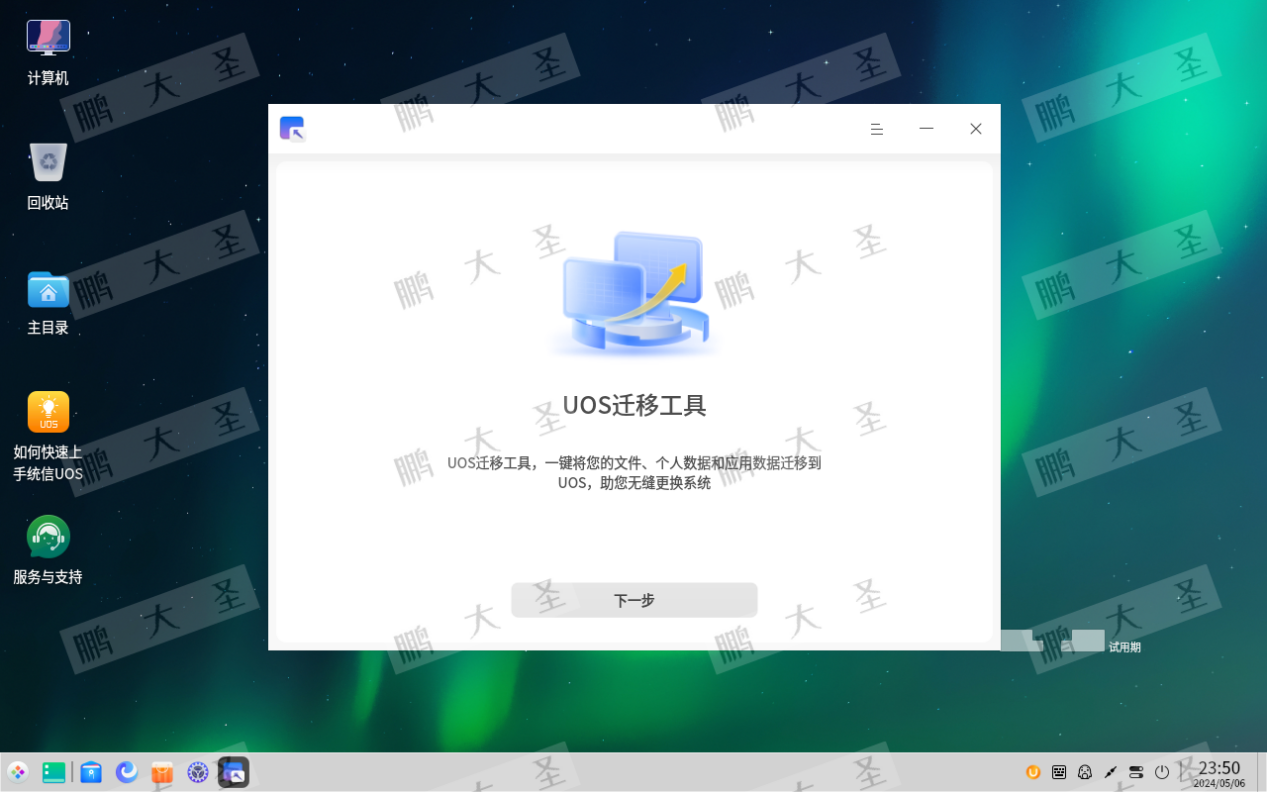Open the on-screen keyboard tray icon
This screenshot has width=1267, height=792.
(x=1059, y=772)
